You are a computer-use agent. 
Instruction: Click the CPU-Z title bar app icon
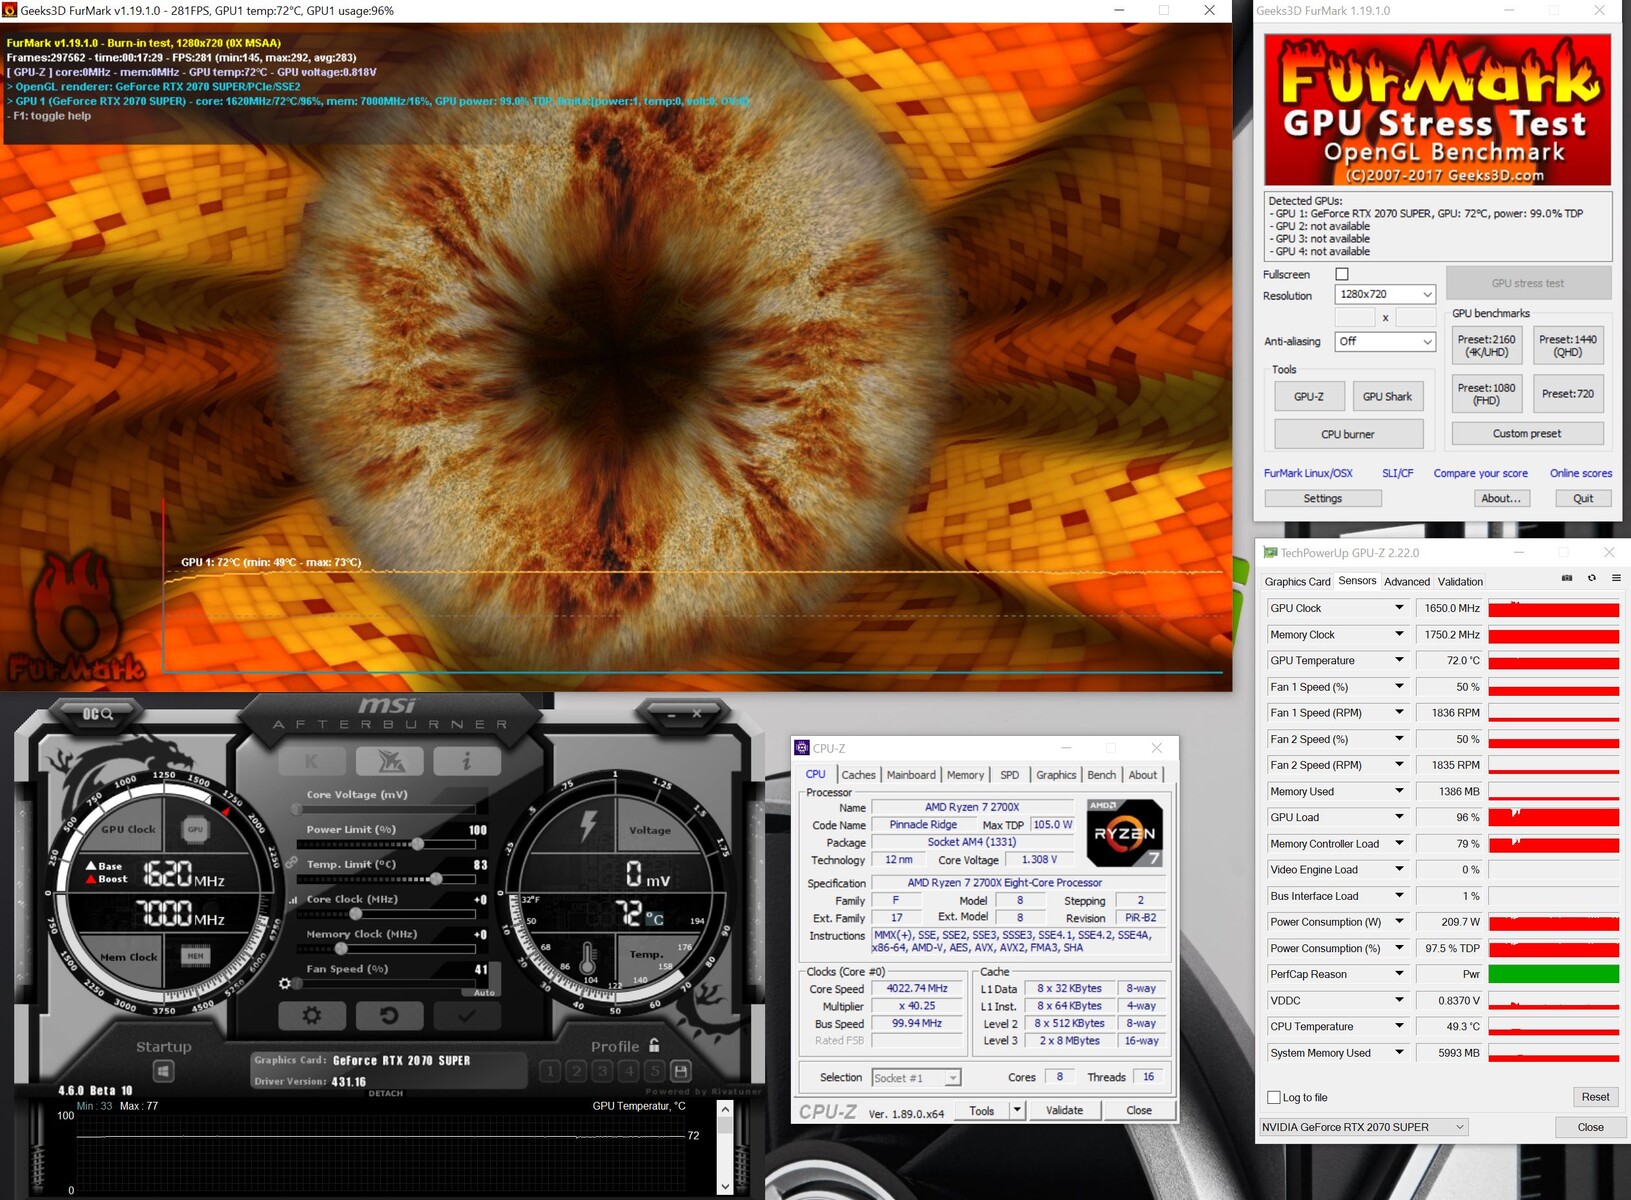[802, 748]
